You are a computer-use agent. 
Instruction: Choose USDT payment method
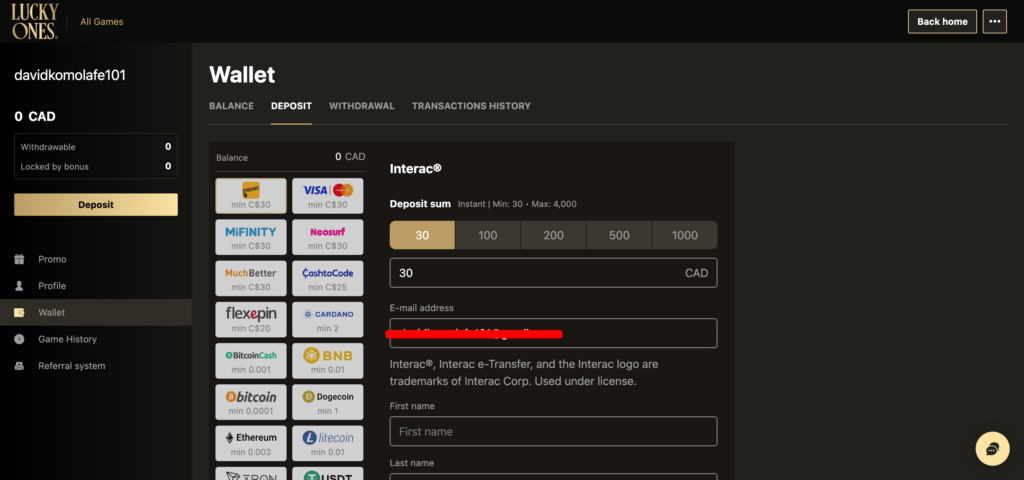[328, 473]
